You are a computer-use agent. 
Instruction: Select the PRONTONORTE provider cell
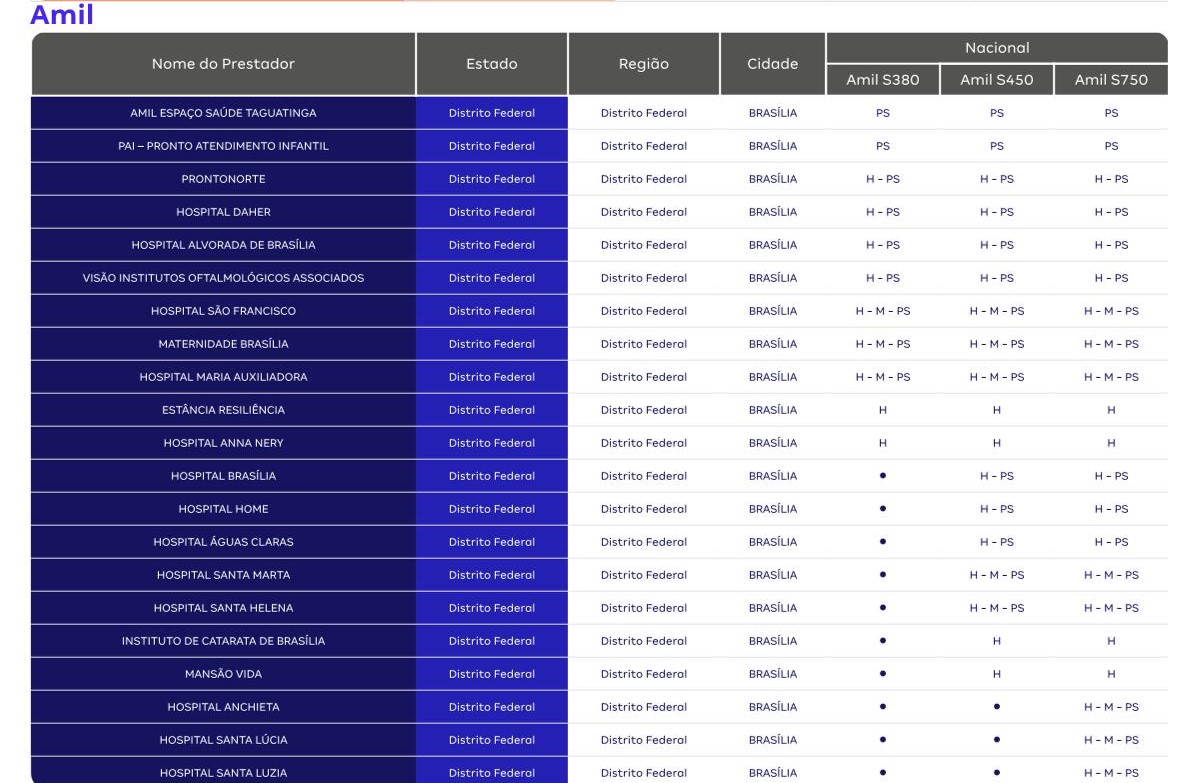[223, 179]
